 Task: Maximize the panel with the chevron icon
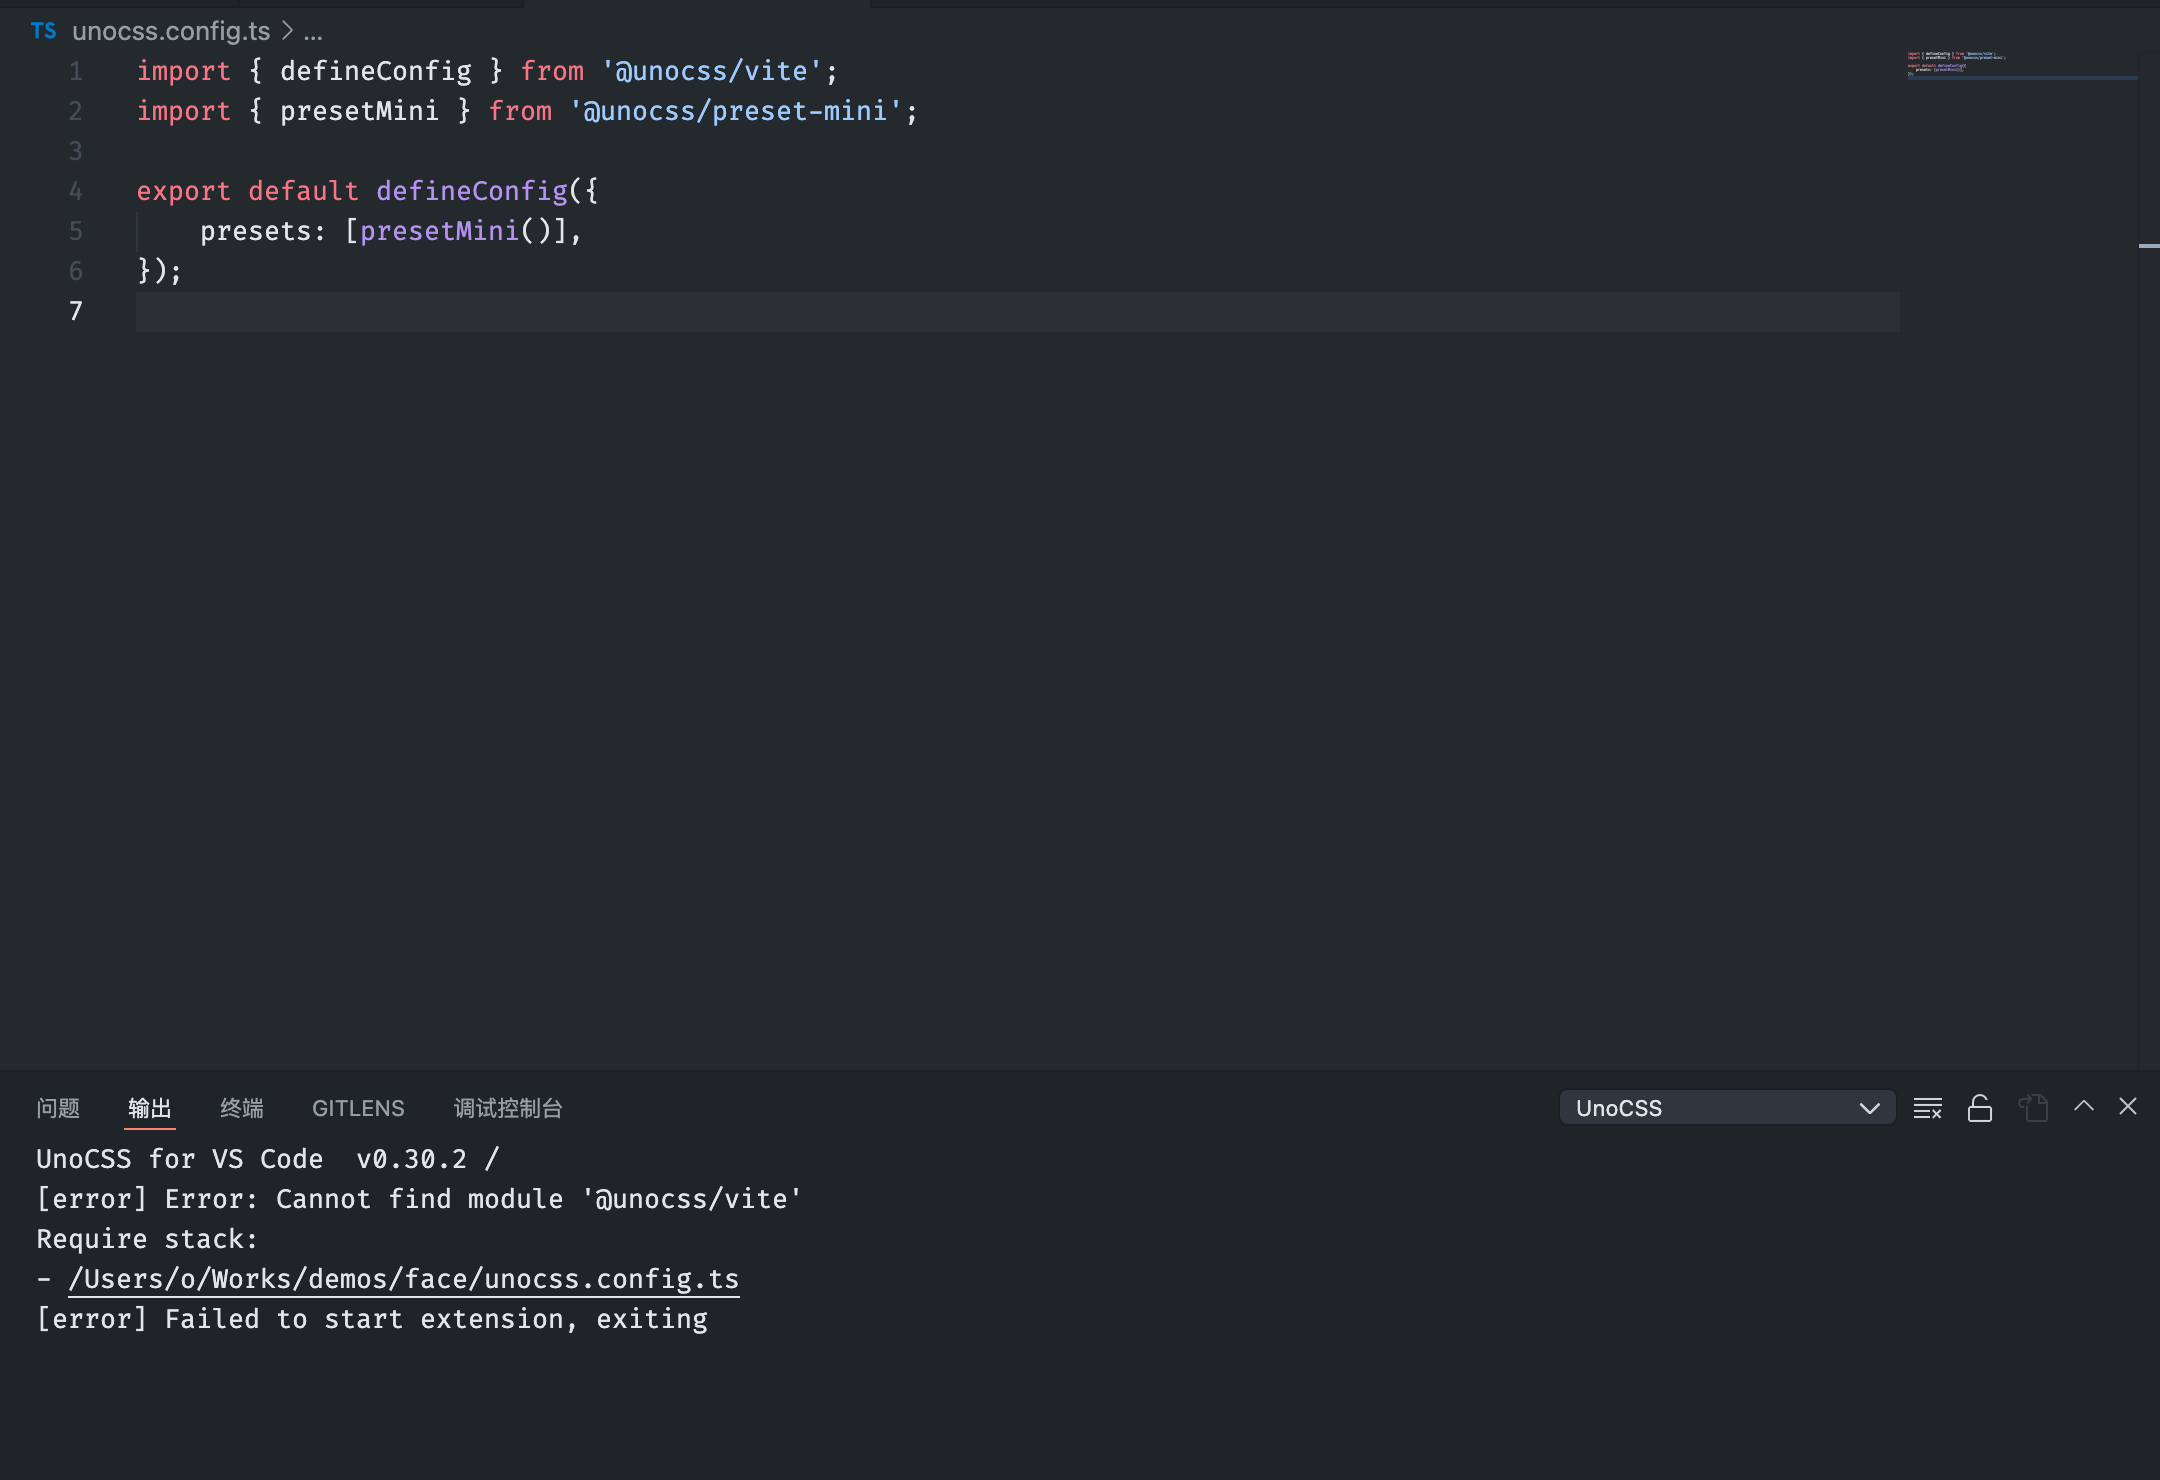tap(2083, 1106)
